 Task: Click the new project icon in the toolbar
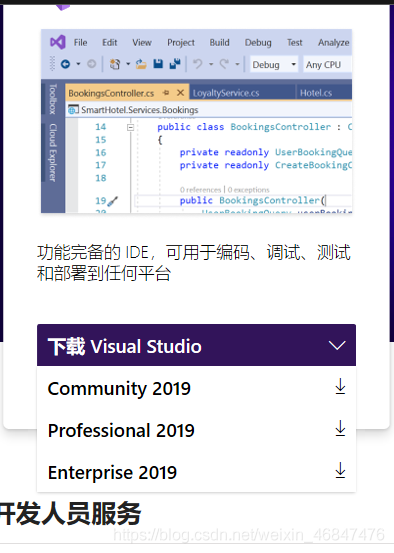point(115,64)
